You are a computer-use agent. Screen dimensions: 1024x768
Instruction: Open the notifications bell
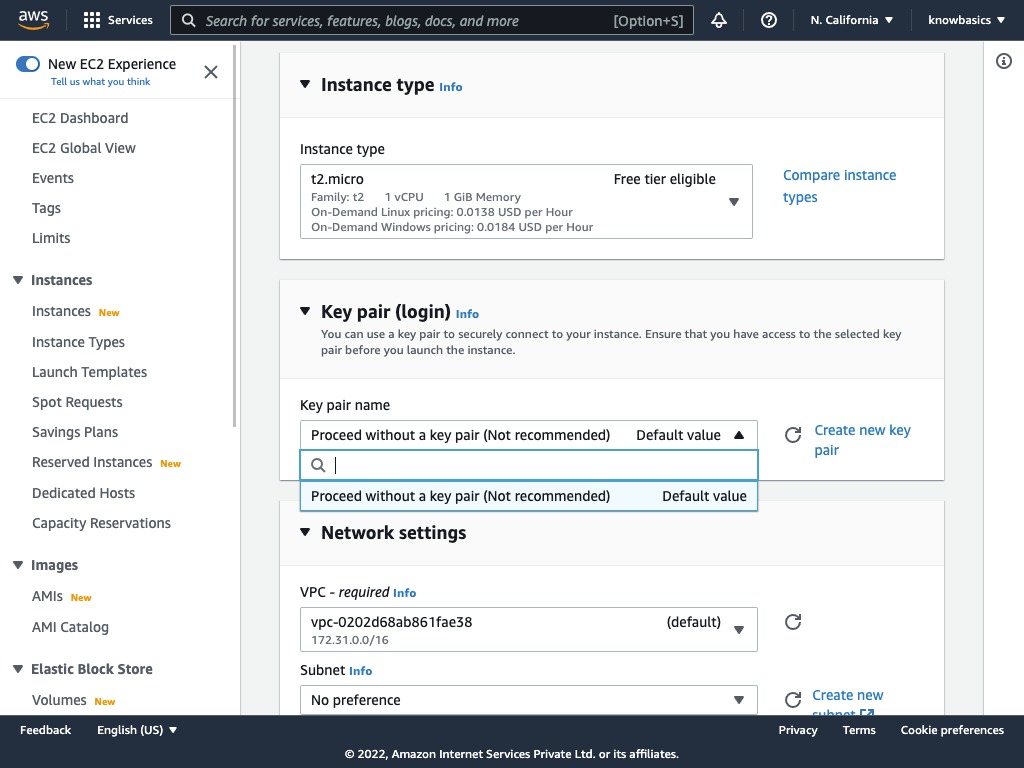point(718,20)
